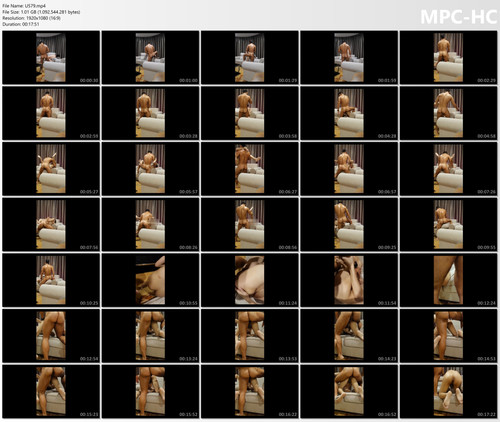Click the File Size 1.01 GB line
500x422 pixels.
pos(41,12)
